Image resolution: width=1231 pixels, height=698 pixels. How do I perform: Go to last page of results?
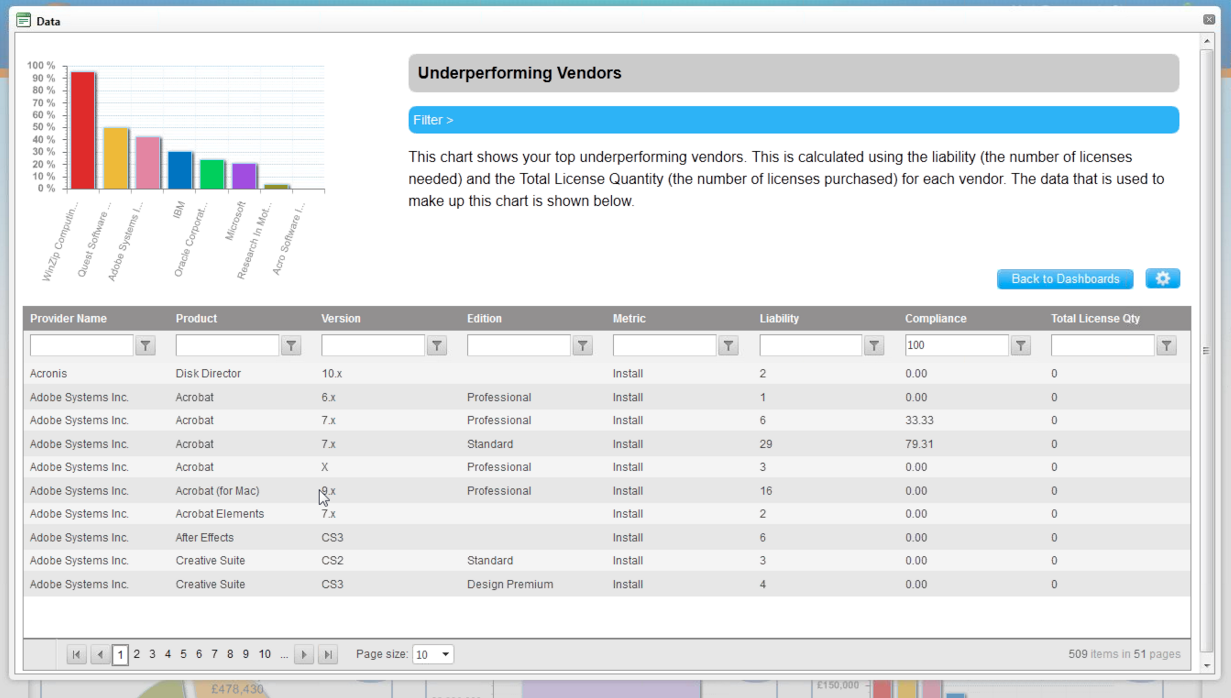(328, 654)
